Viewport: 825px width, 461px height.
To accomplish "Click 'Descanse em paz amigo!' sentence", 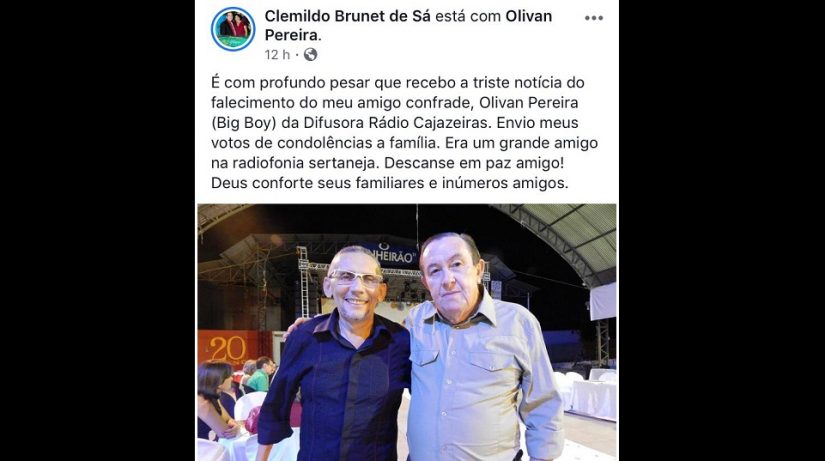I will tap(474, 163).
